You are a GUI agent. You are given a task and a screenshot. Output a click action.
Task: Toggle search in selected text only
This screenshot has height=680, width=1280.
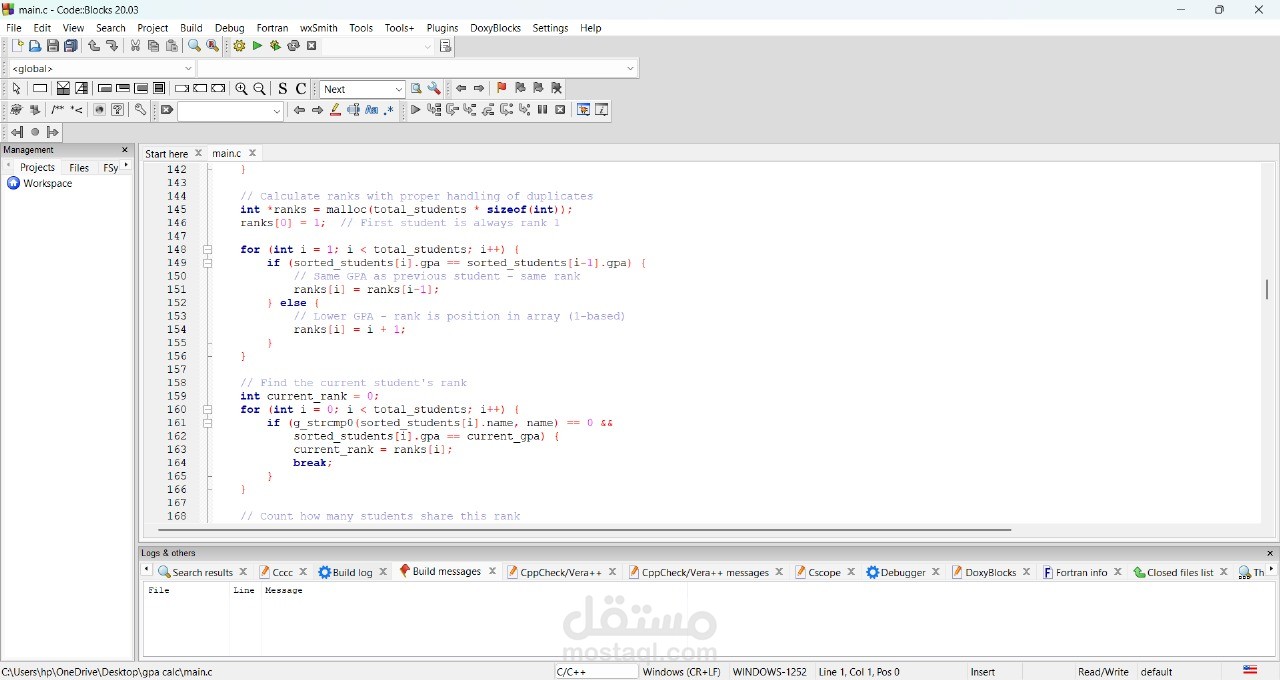(354, 110)
